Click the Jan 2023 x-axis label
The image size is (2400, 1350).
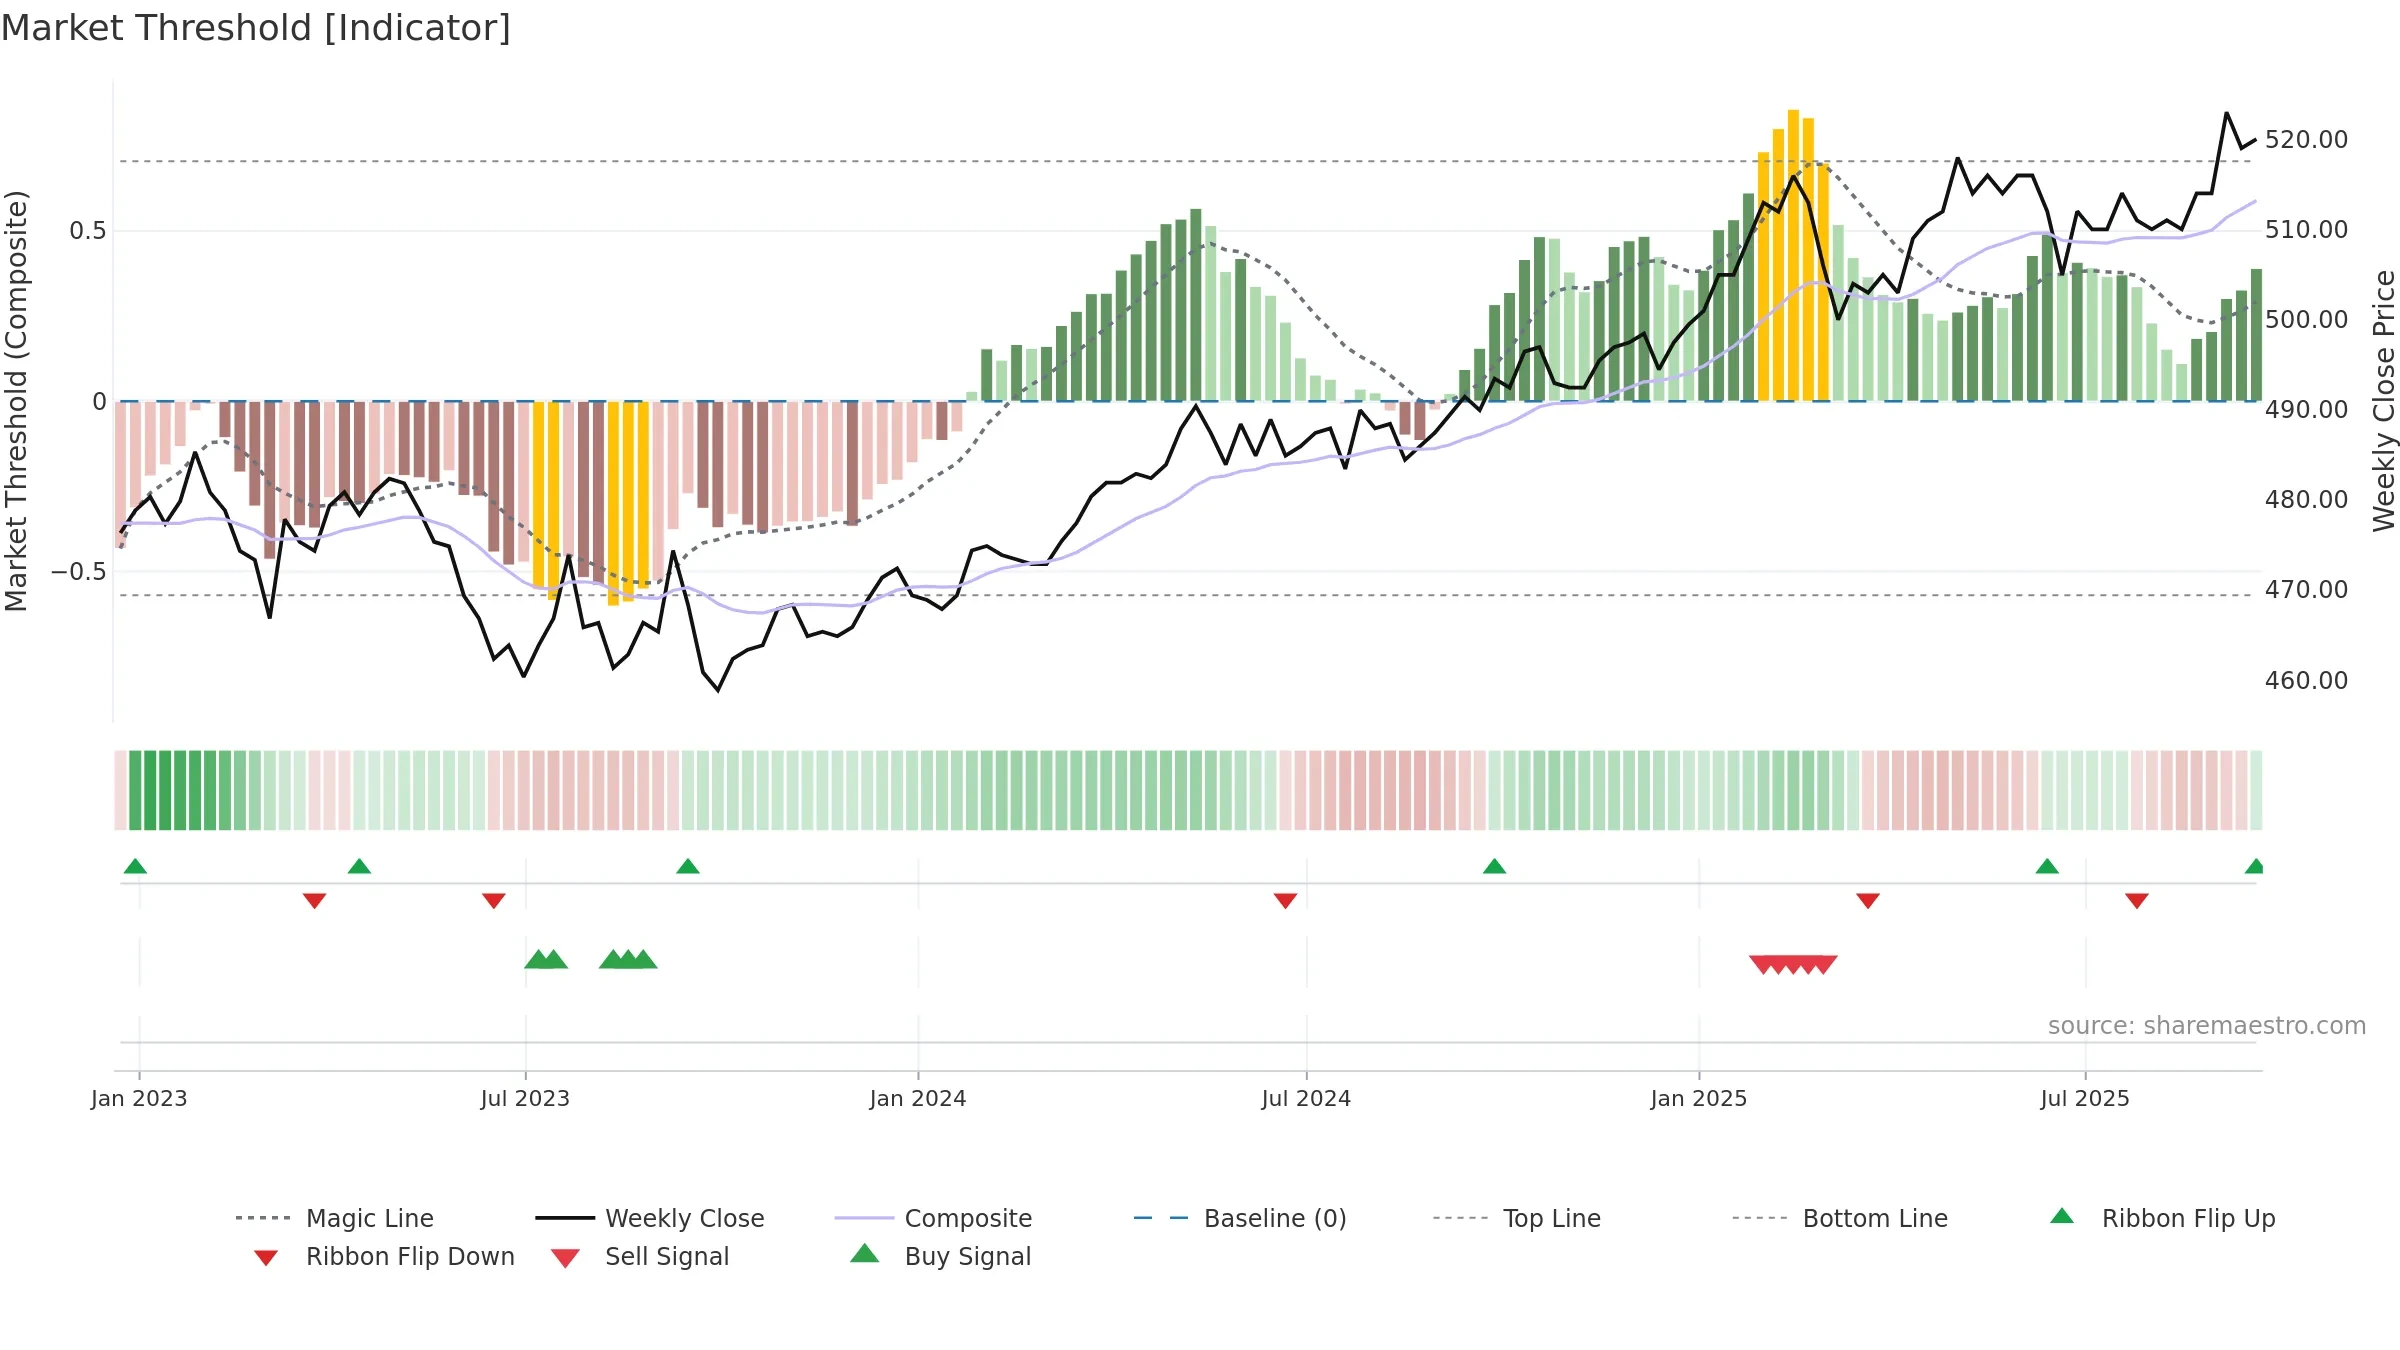click(x=139, y=1098)
